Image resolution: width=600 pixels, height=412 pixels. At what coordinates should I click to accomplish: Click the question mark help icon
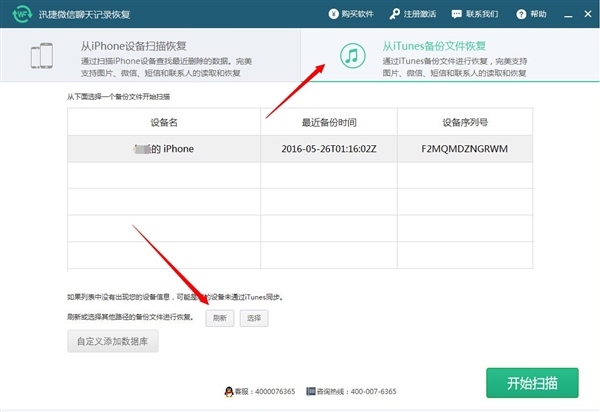521,15
